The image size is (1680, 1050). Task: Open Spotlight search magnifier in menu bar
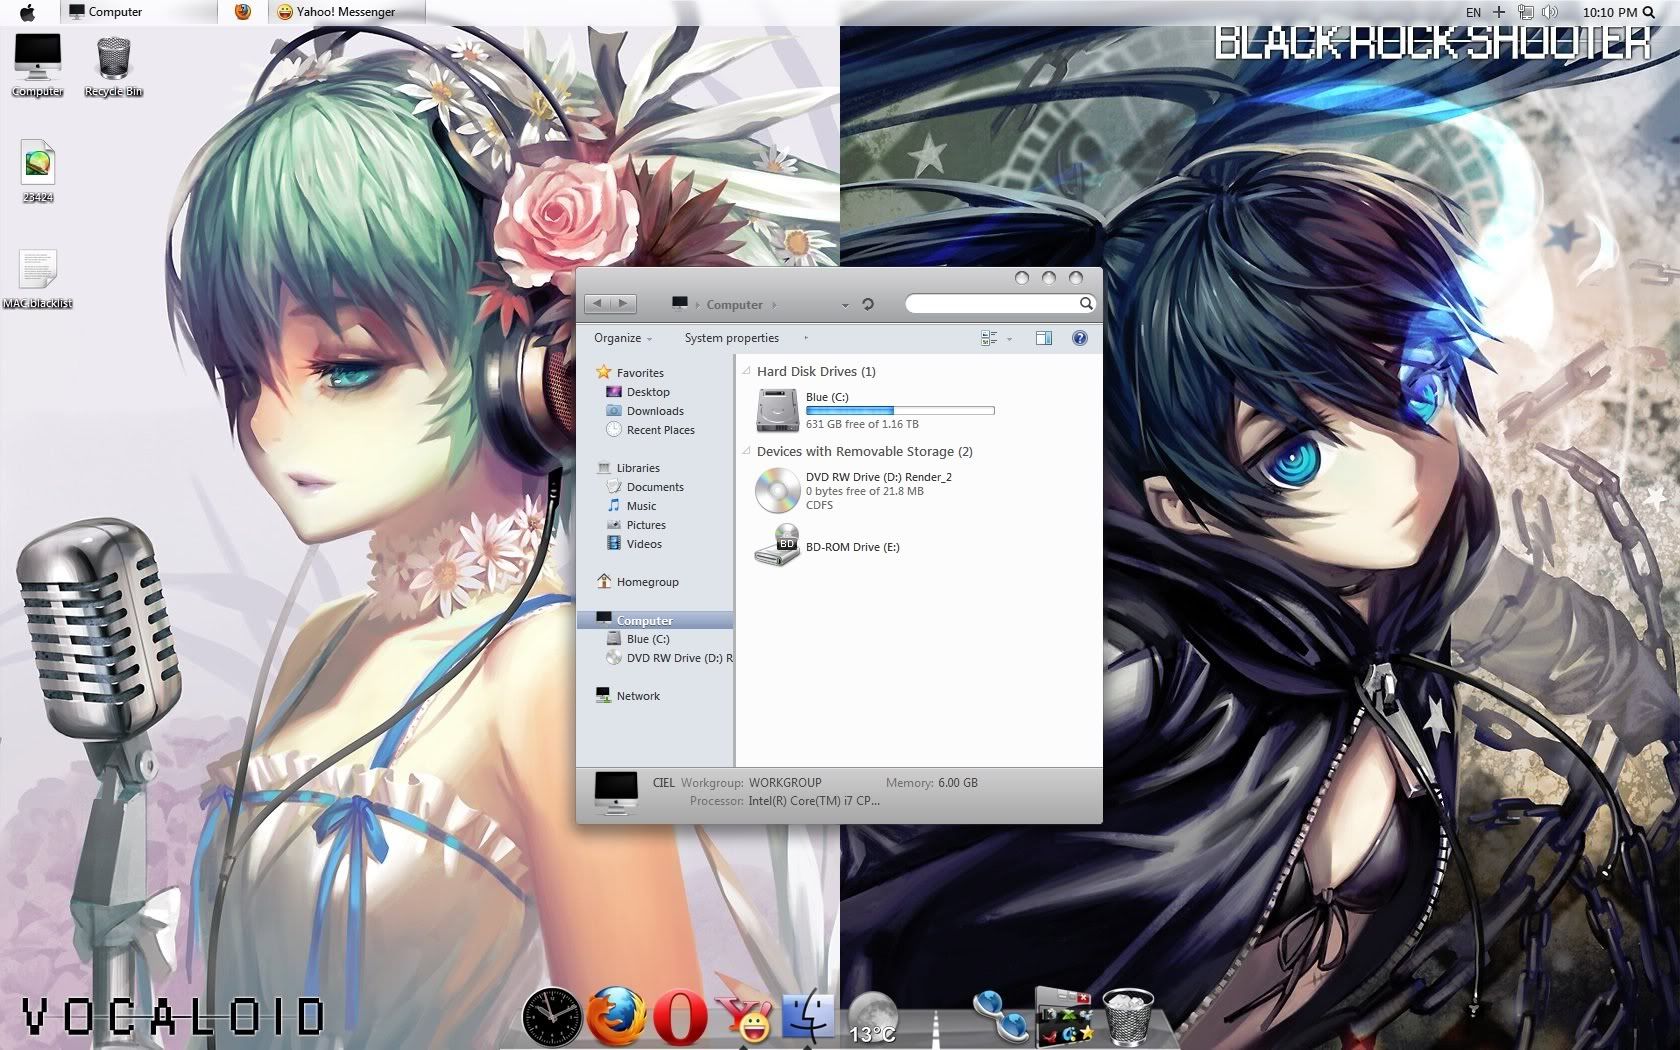point(1650,12)
